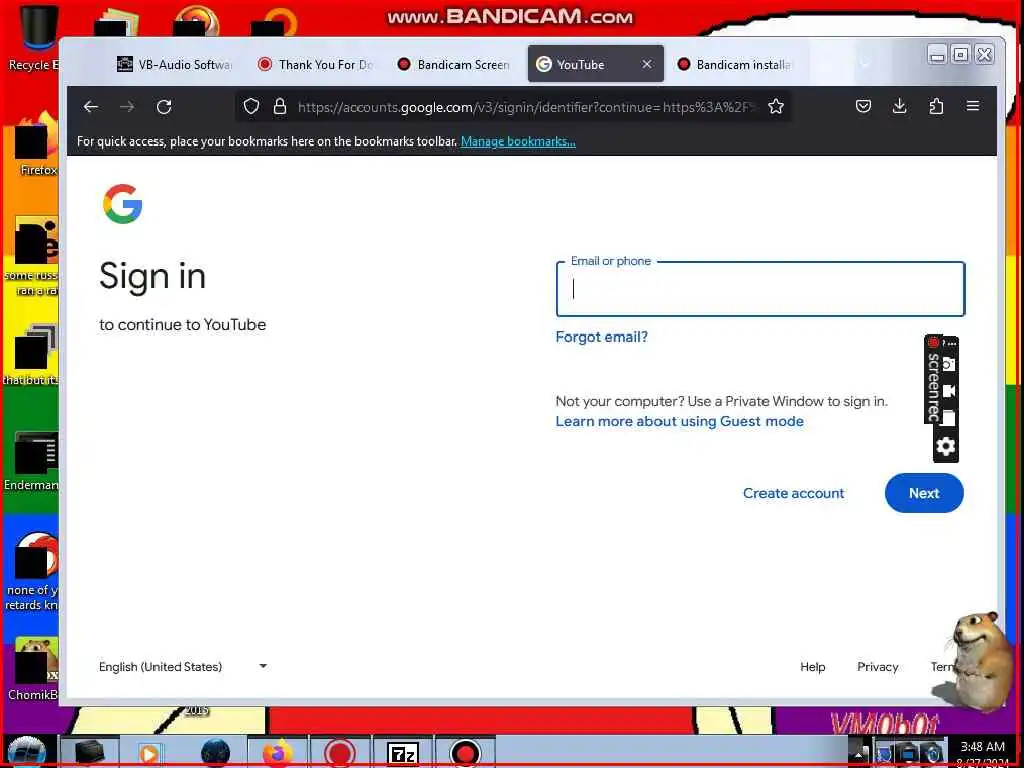
Task: Open the Privacy footer link
Action: tap(877, 667)
